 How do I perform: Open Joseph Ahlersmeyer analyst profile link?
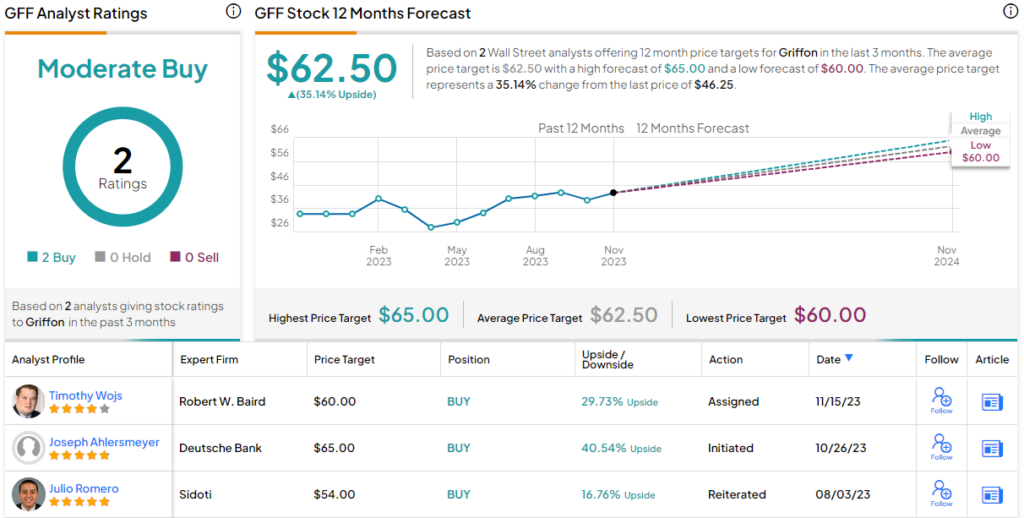[104, 442]
